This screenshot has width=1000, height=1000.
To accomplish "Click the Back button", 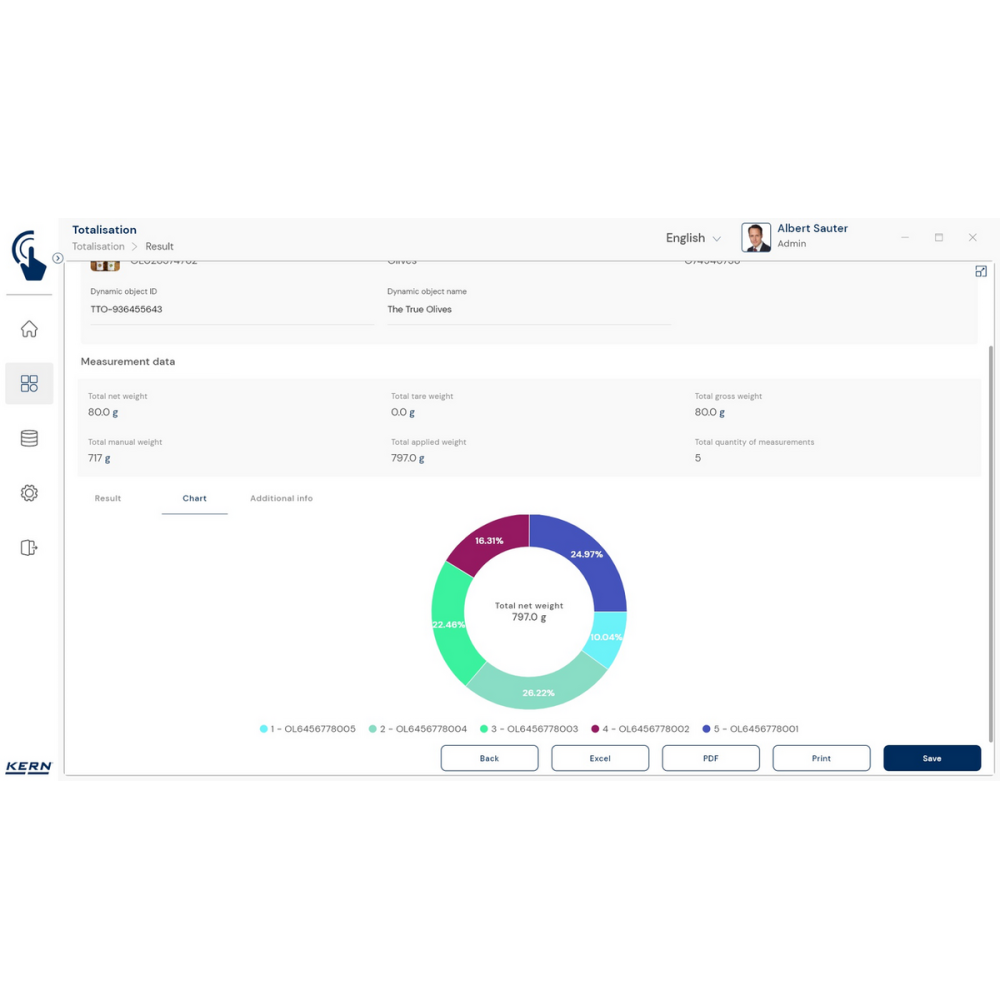I will tap(489, 758).
